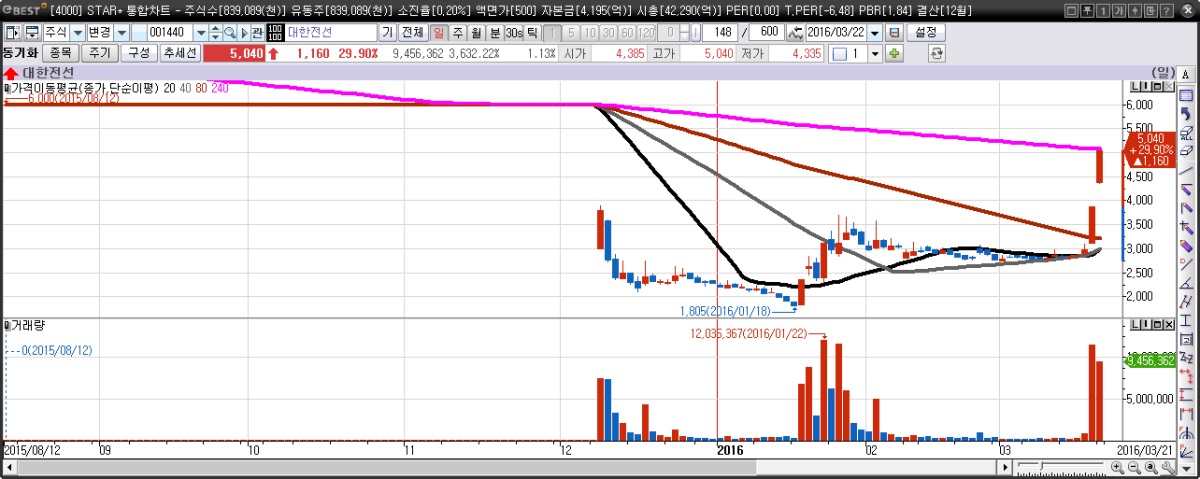The width and height of the screenshot is (1200, 479).
Task: Select the Zz tool in sidebar
Action: coord(1186,358)
